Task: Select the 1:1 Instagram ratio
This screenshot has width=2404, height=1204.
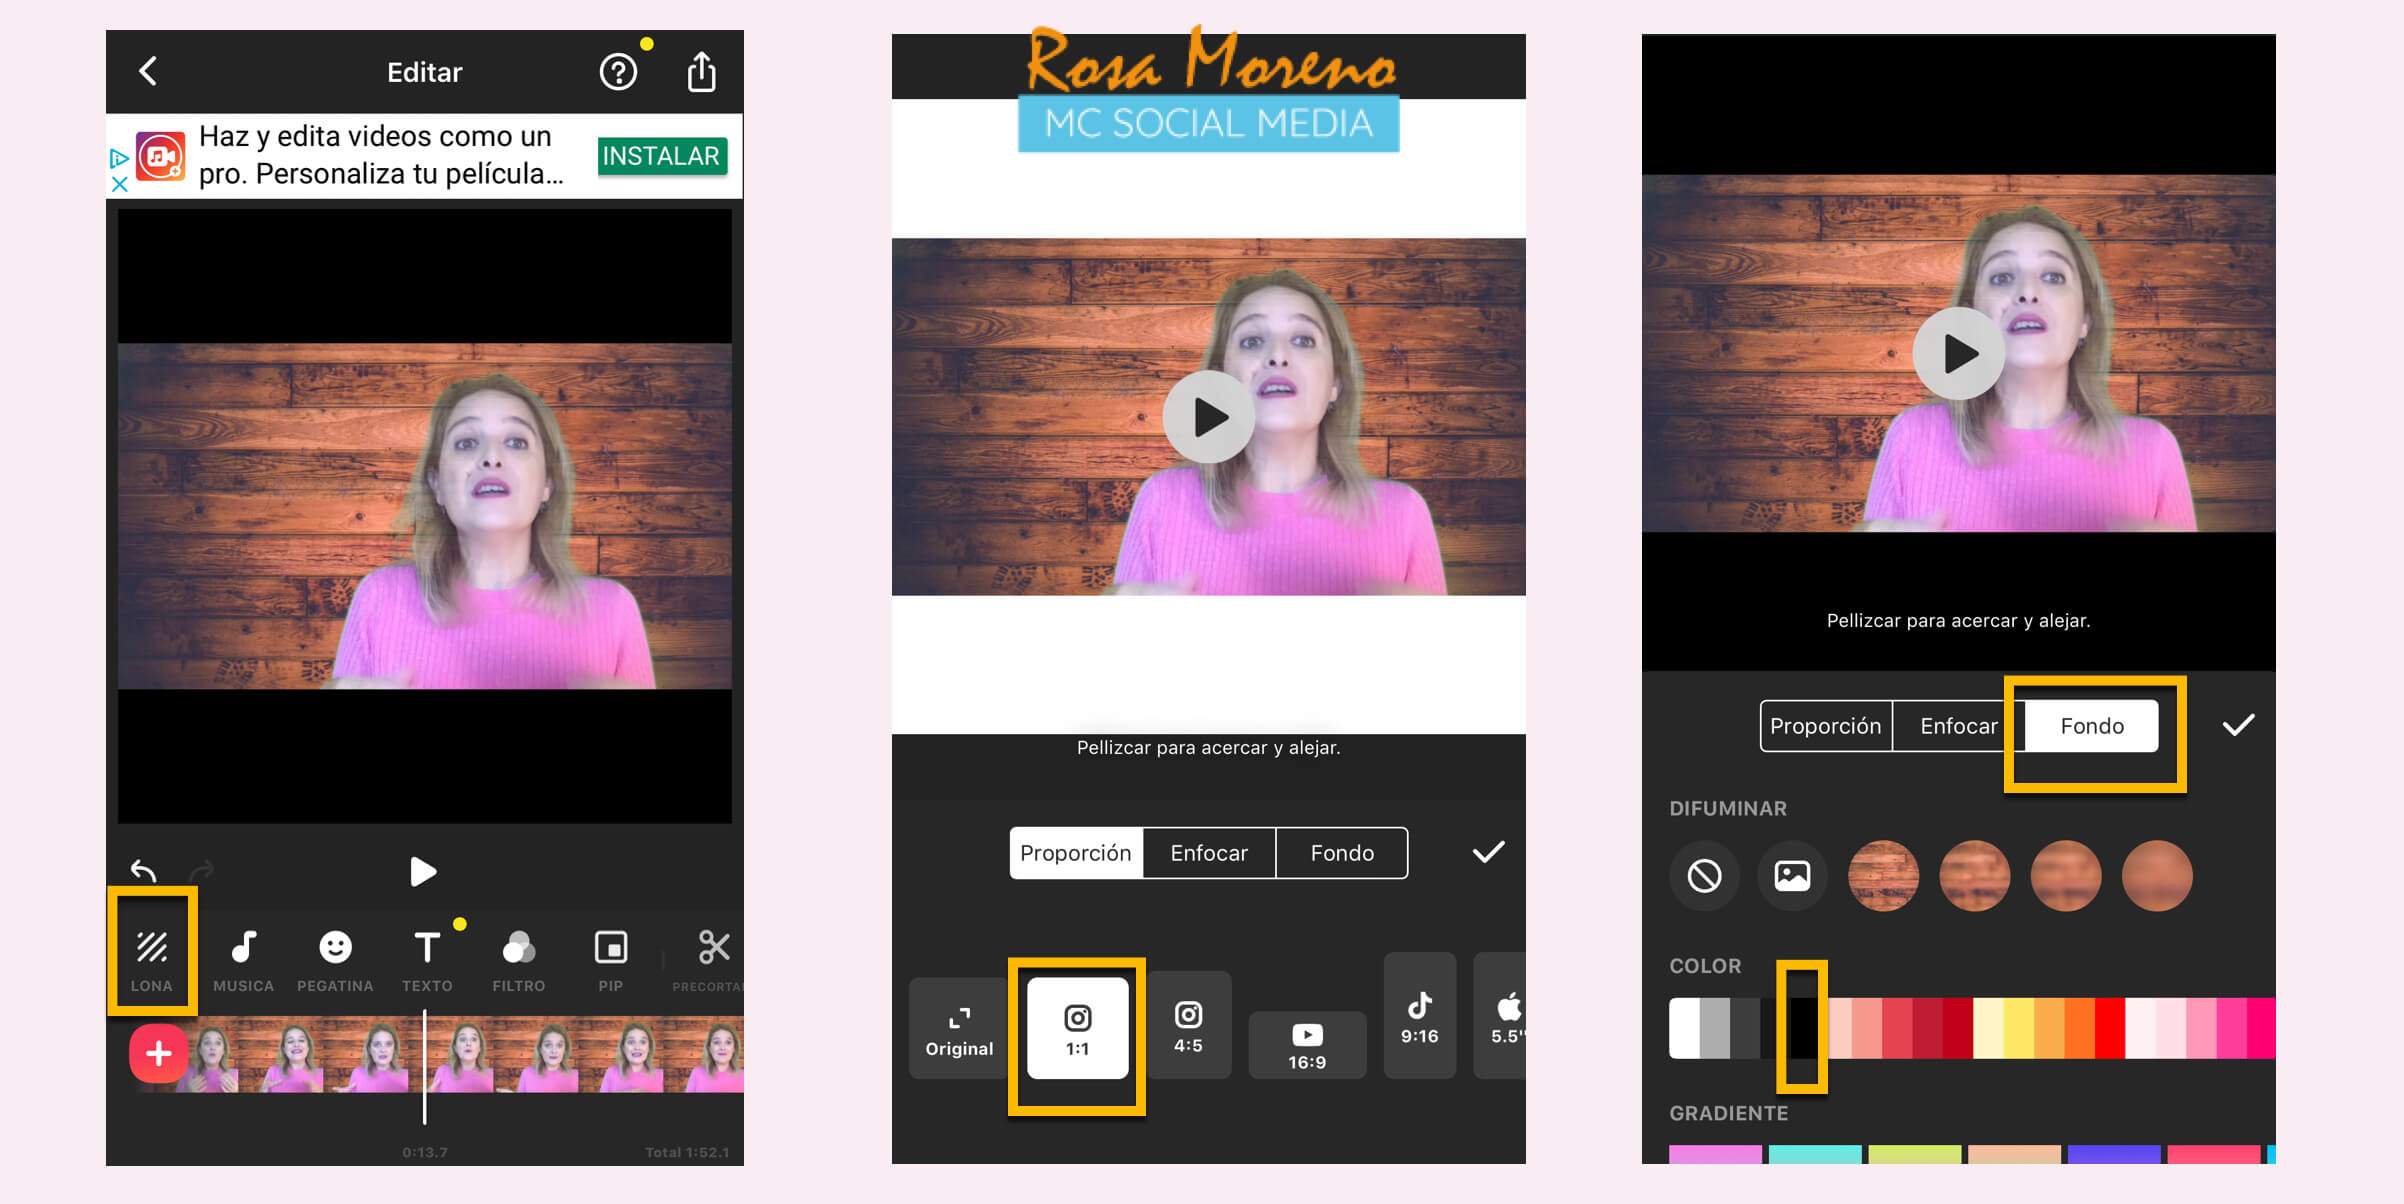Action: pyautogui.click(x=1077, y=1029)
